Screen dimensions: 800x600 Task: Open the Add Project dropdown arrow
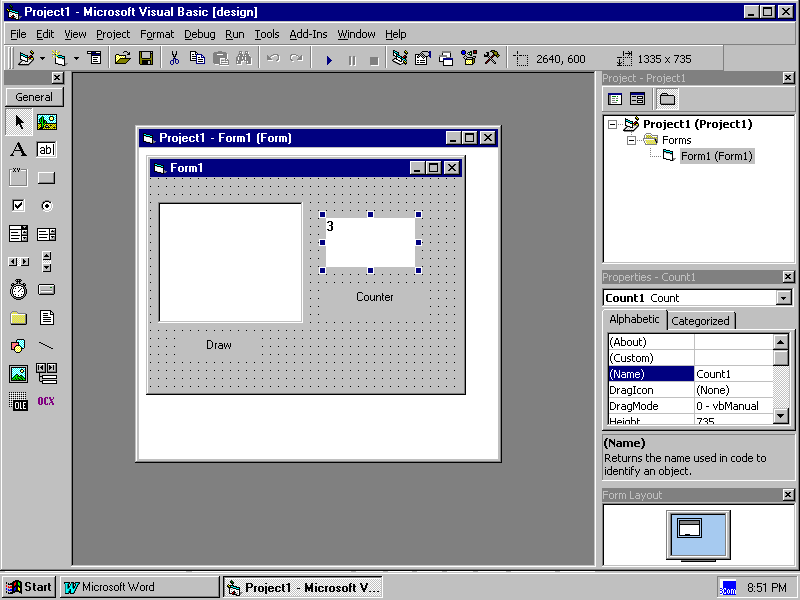[42, 59]
